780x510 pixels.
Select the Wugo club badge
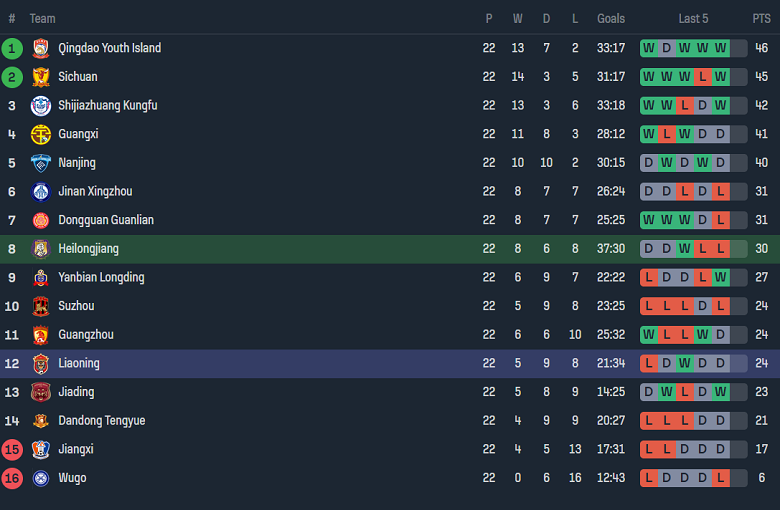coord(40,478)
